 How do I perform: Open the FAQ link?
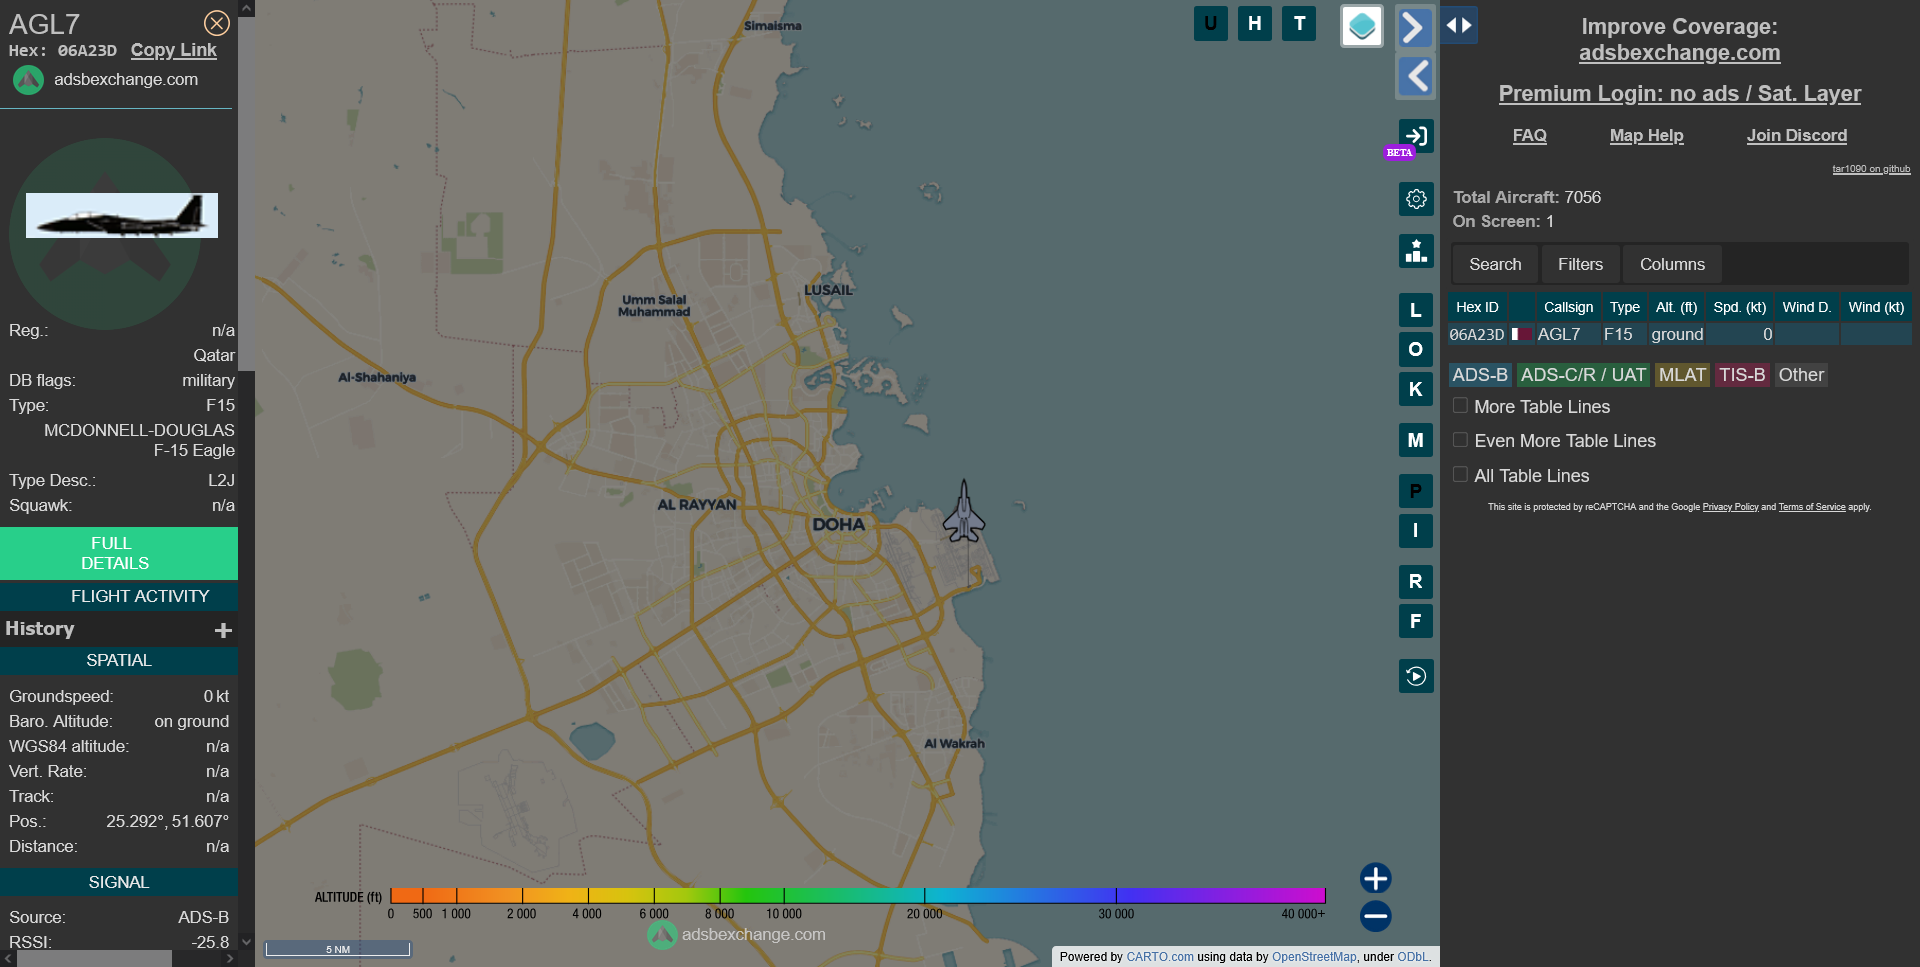pyautogui.click(x=1529, y=135)
